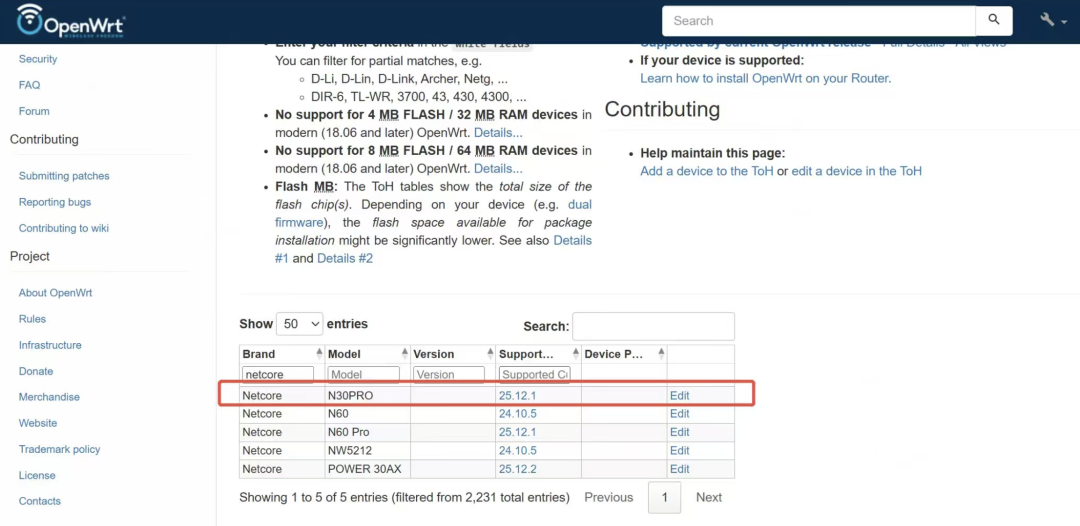Open the Details #1 link
This screenshot has width=1080, height=526.
pyautogui.click(x=572, y=241)
